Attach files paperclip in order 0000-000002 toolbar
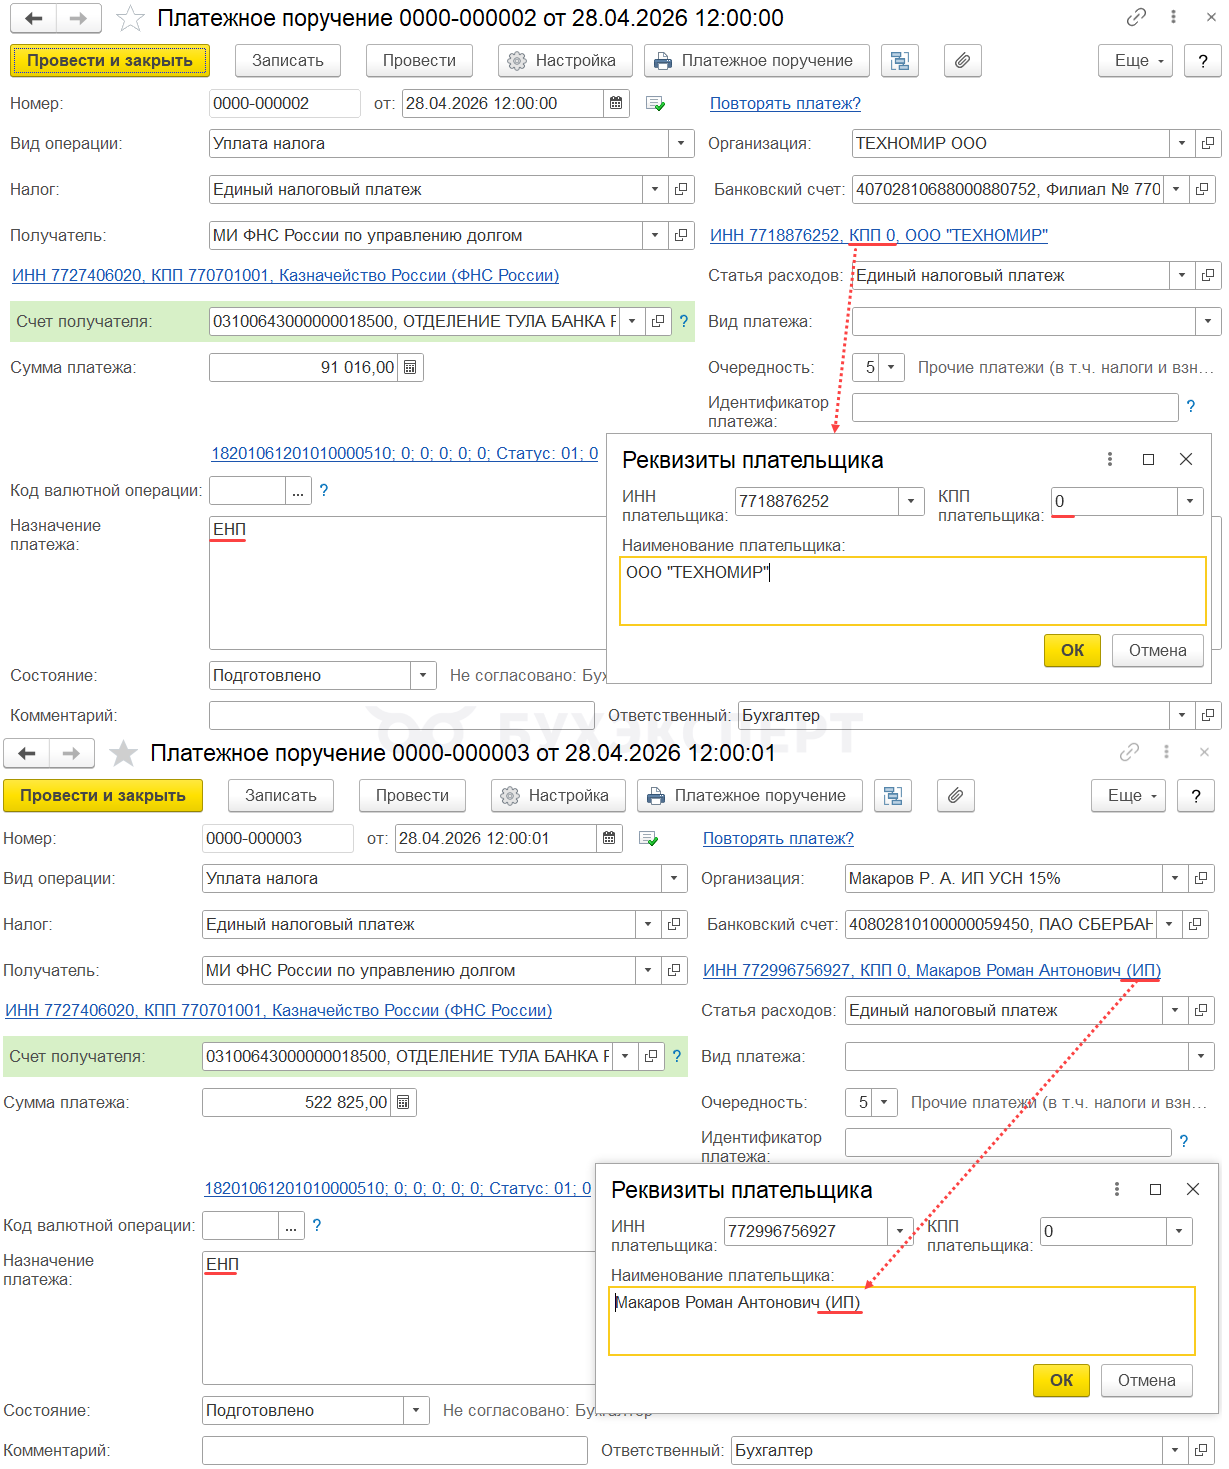Viewport: 1229px width, 1469px height. click(962, 61)
